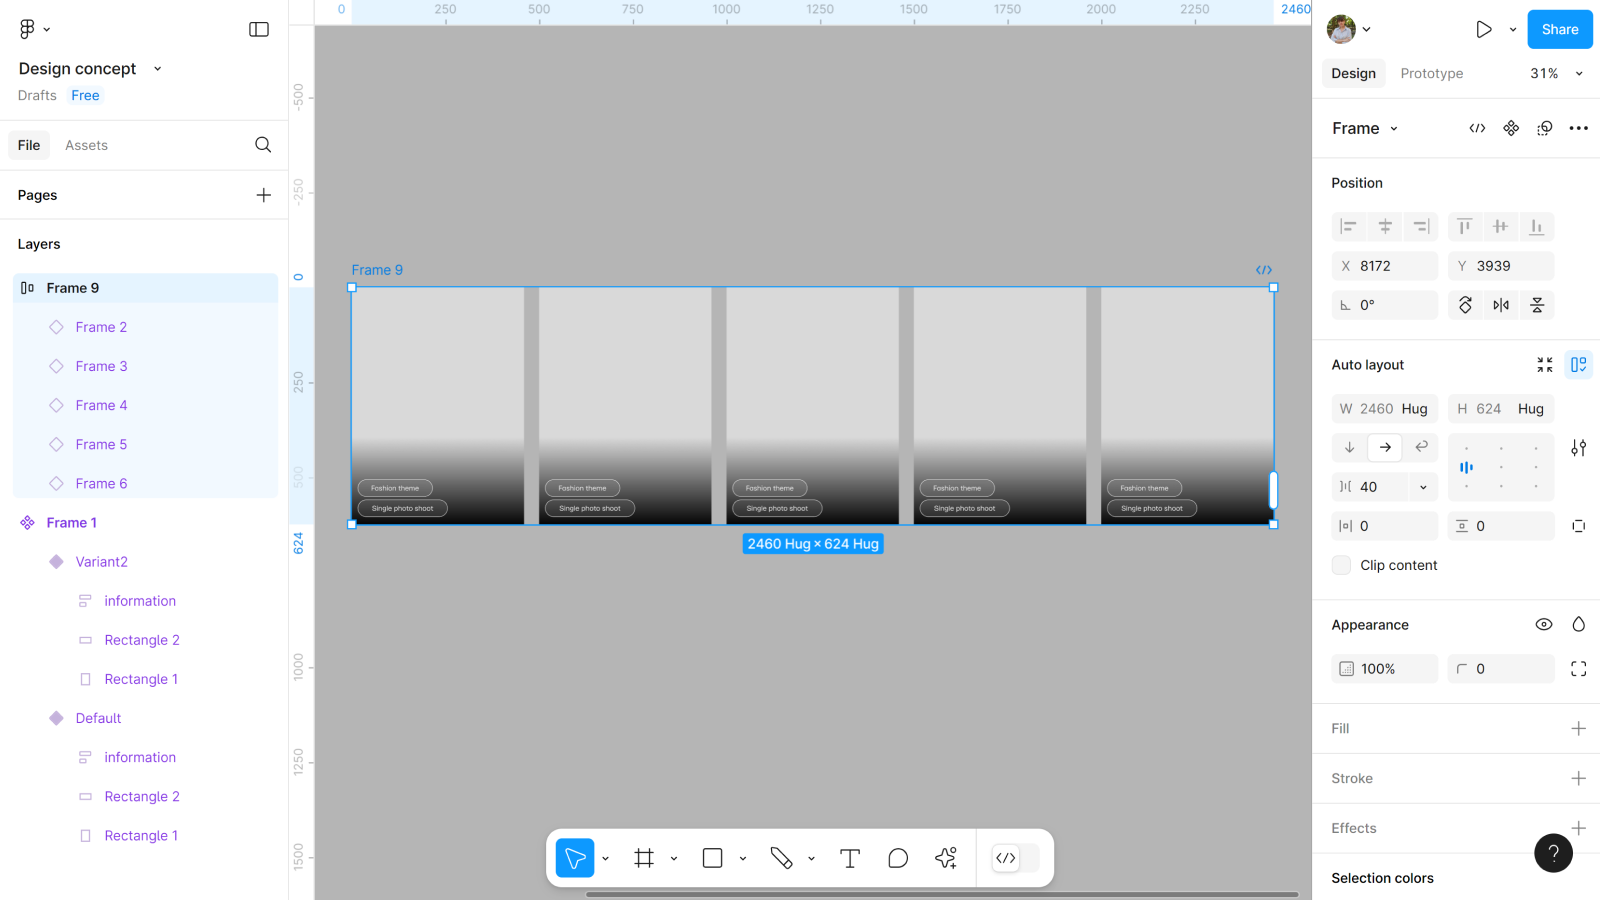The height and width of the screenshot is (900, 1600).
Task: Flip the frame horizontally
Action: [x=1501, y=305]
